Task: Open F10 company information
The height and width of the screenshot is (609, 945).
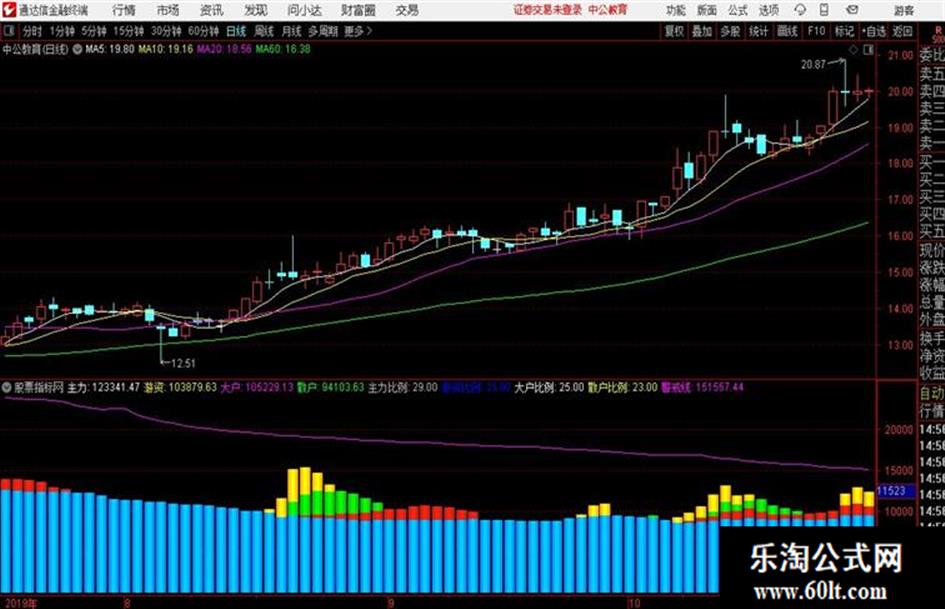Action: [x=817, y=31]
